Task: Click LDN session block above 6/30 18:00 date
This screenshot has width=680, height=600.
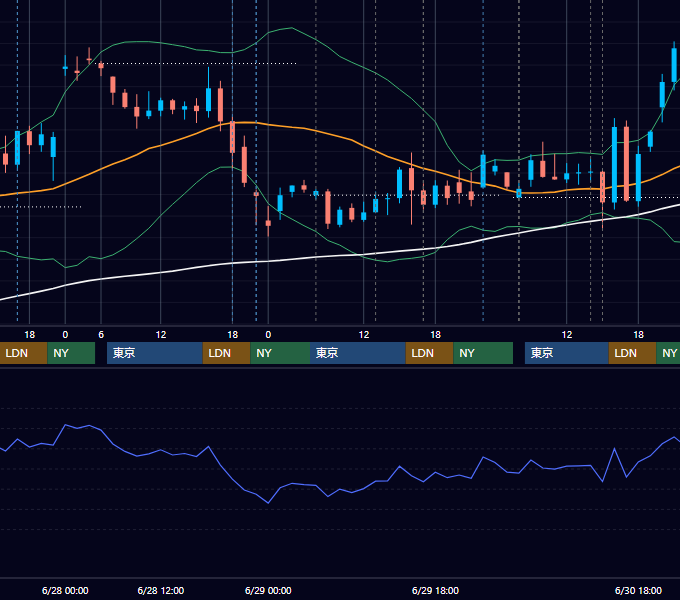Action: 632,353
